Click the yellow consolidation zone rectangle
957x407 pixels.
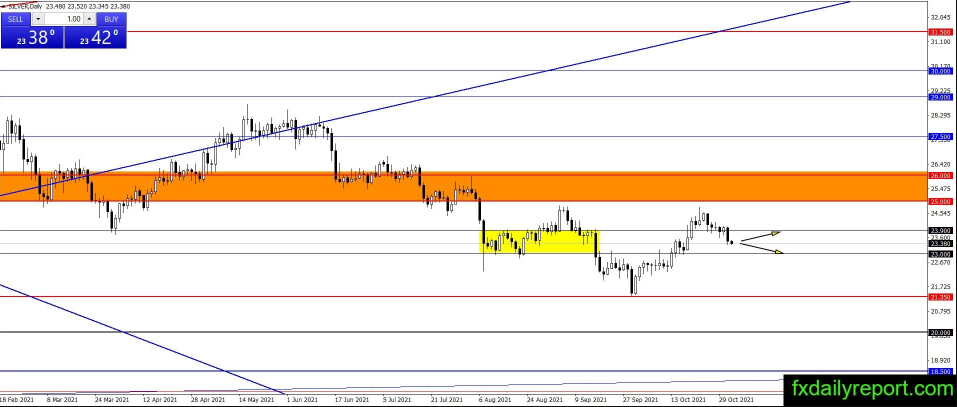click(540, 241)
